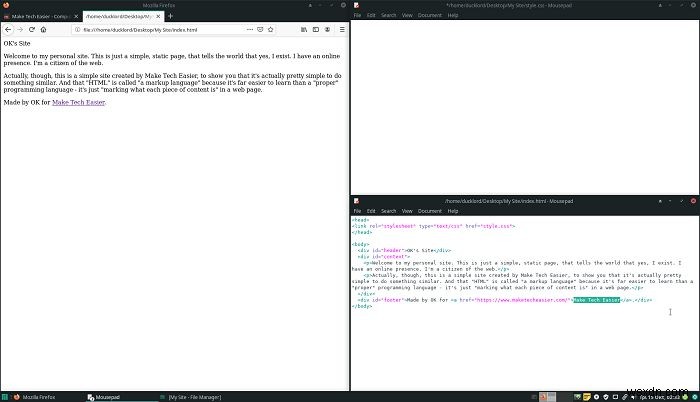Switch to Mozilla Firefox from taskbar
This screenshot has width=700, height=402.
pos(34,397)
